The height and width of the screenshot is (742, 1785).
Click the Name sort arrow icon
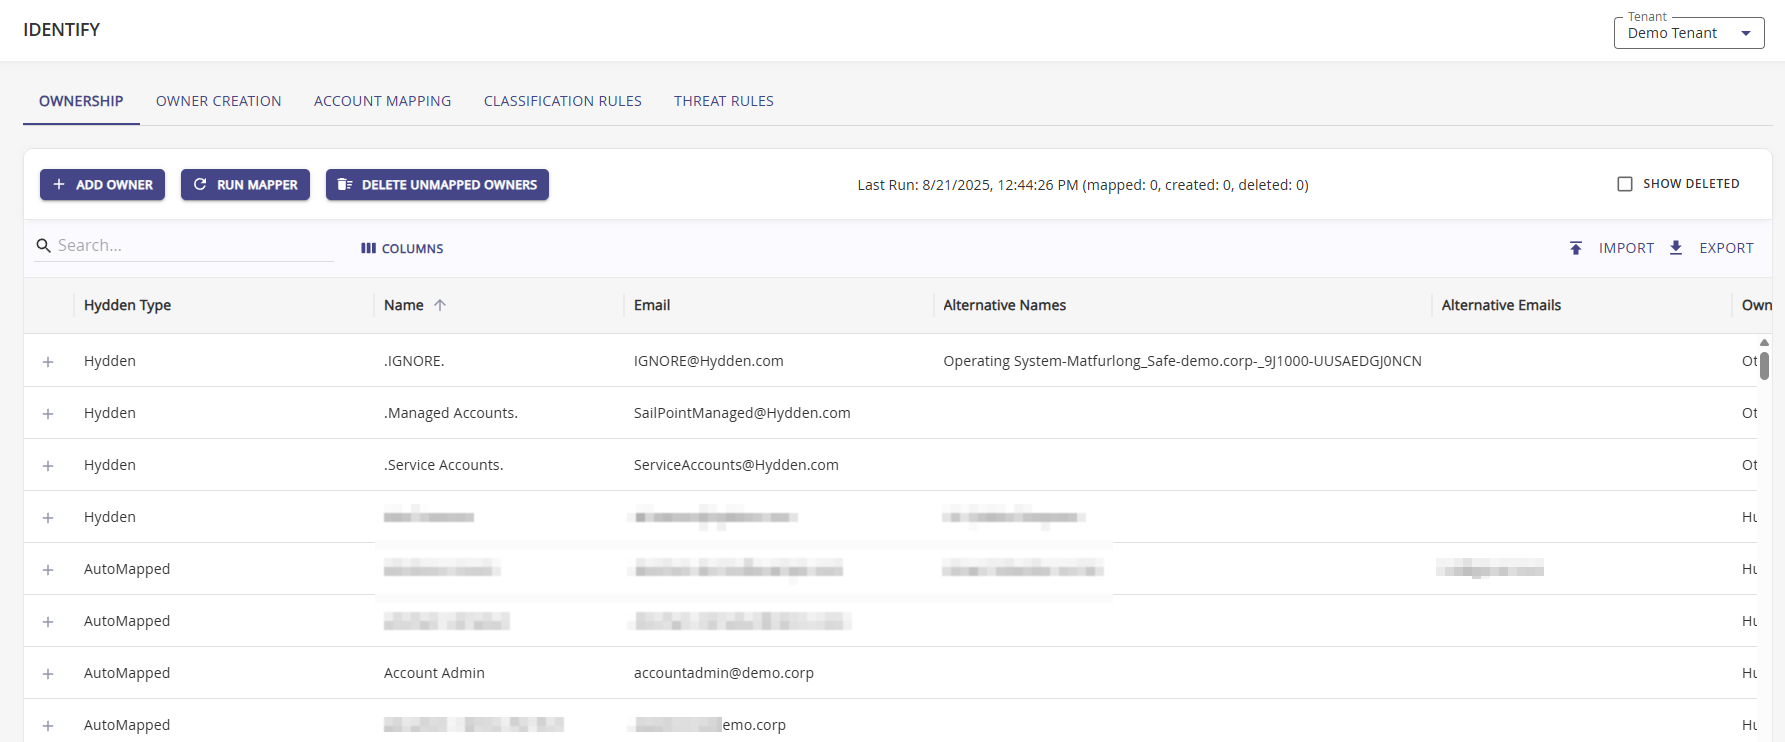point(440,305)
